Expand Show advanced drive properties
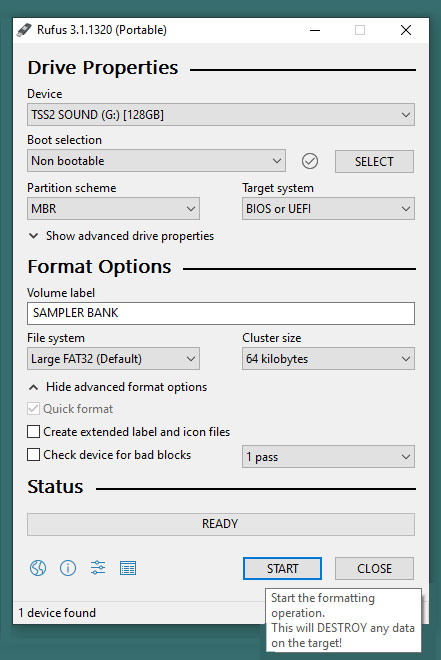The width and height of the screenshot is (441, 660). 121,236
